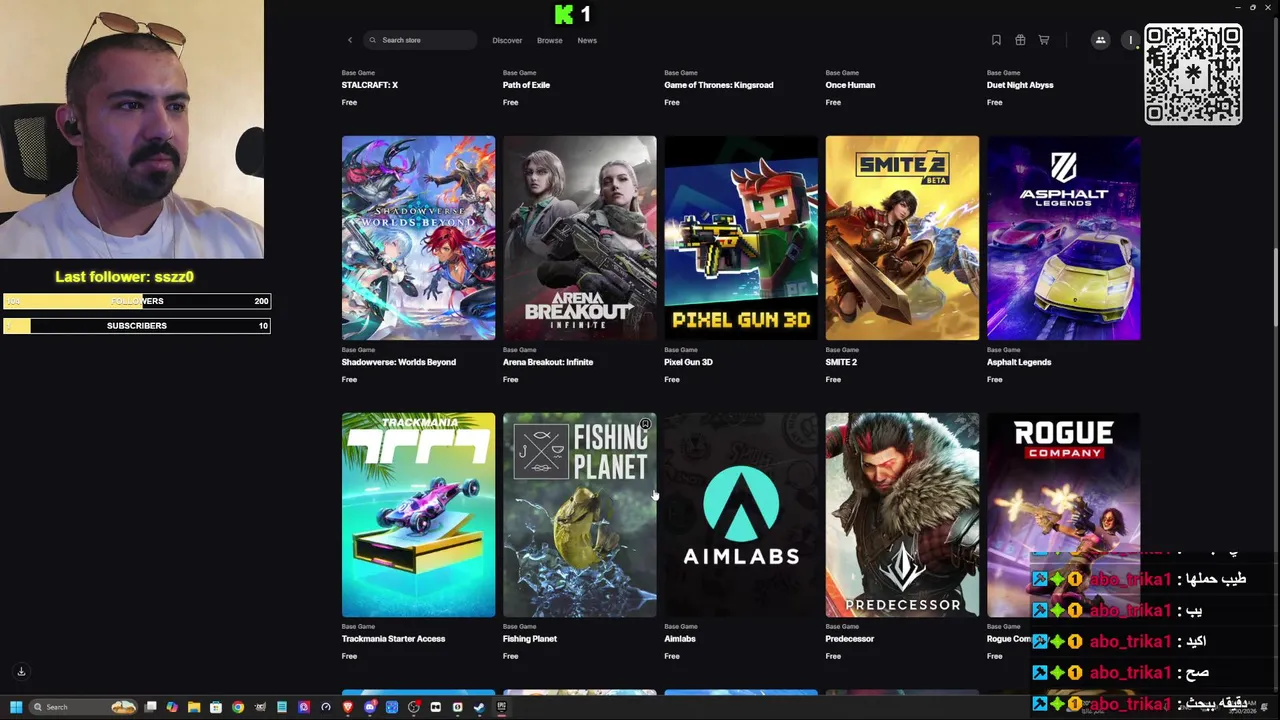The image size is (1280, 720).
Task: Open the shopping cart icon
Action: pos(1044,40)
